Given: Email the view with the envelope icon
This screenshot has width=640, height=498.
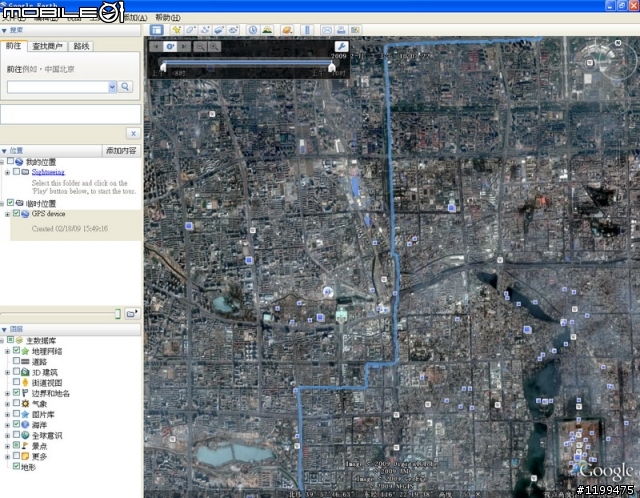Looking at the screenshot, I should pos(327,30).
